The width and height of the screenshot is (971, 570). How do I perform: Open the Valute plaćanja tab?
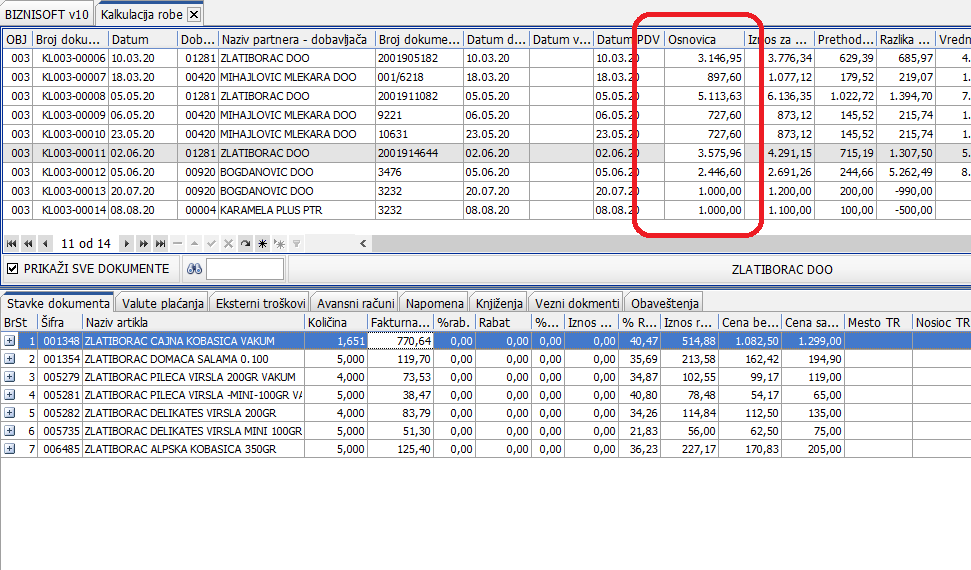(x=163, y=303)
